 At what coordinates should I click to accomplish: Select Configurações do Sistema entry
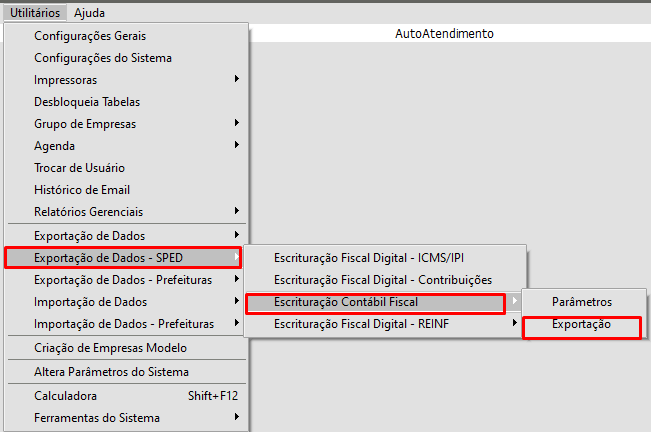coord(126,58)
